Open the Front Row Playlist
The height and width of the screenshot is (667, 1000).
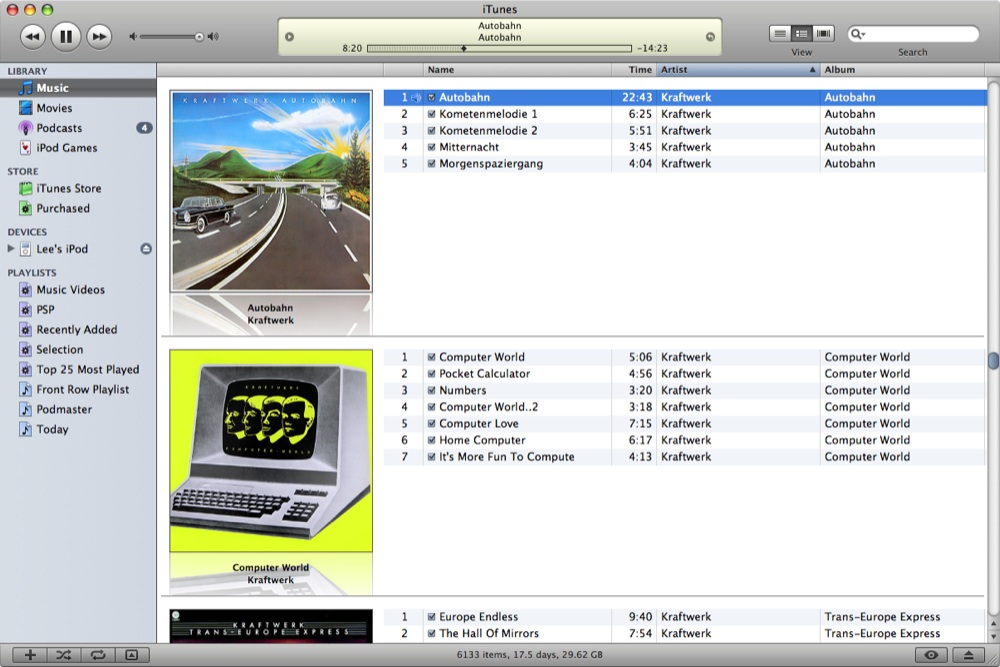coord(78,389)
